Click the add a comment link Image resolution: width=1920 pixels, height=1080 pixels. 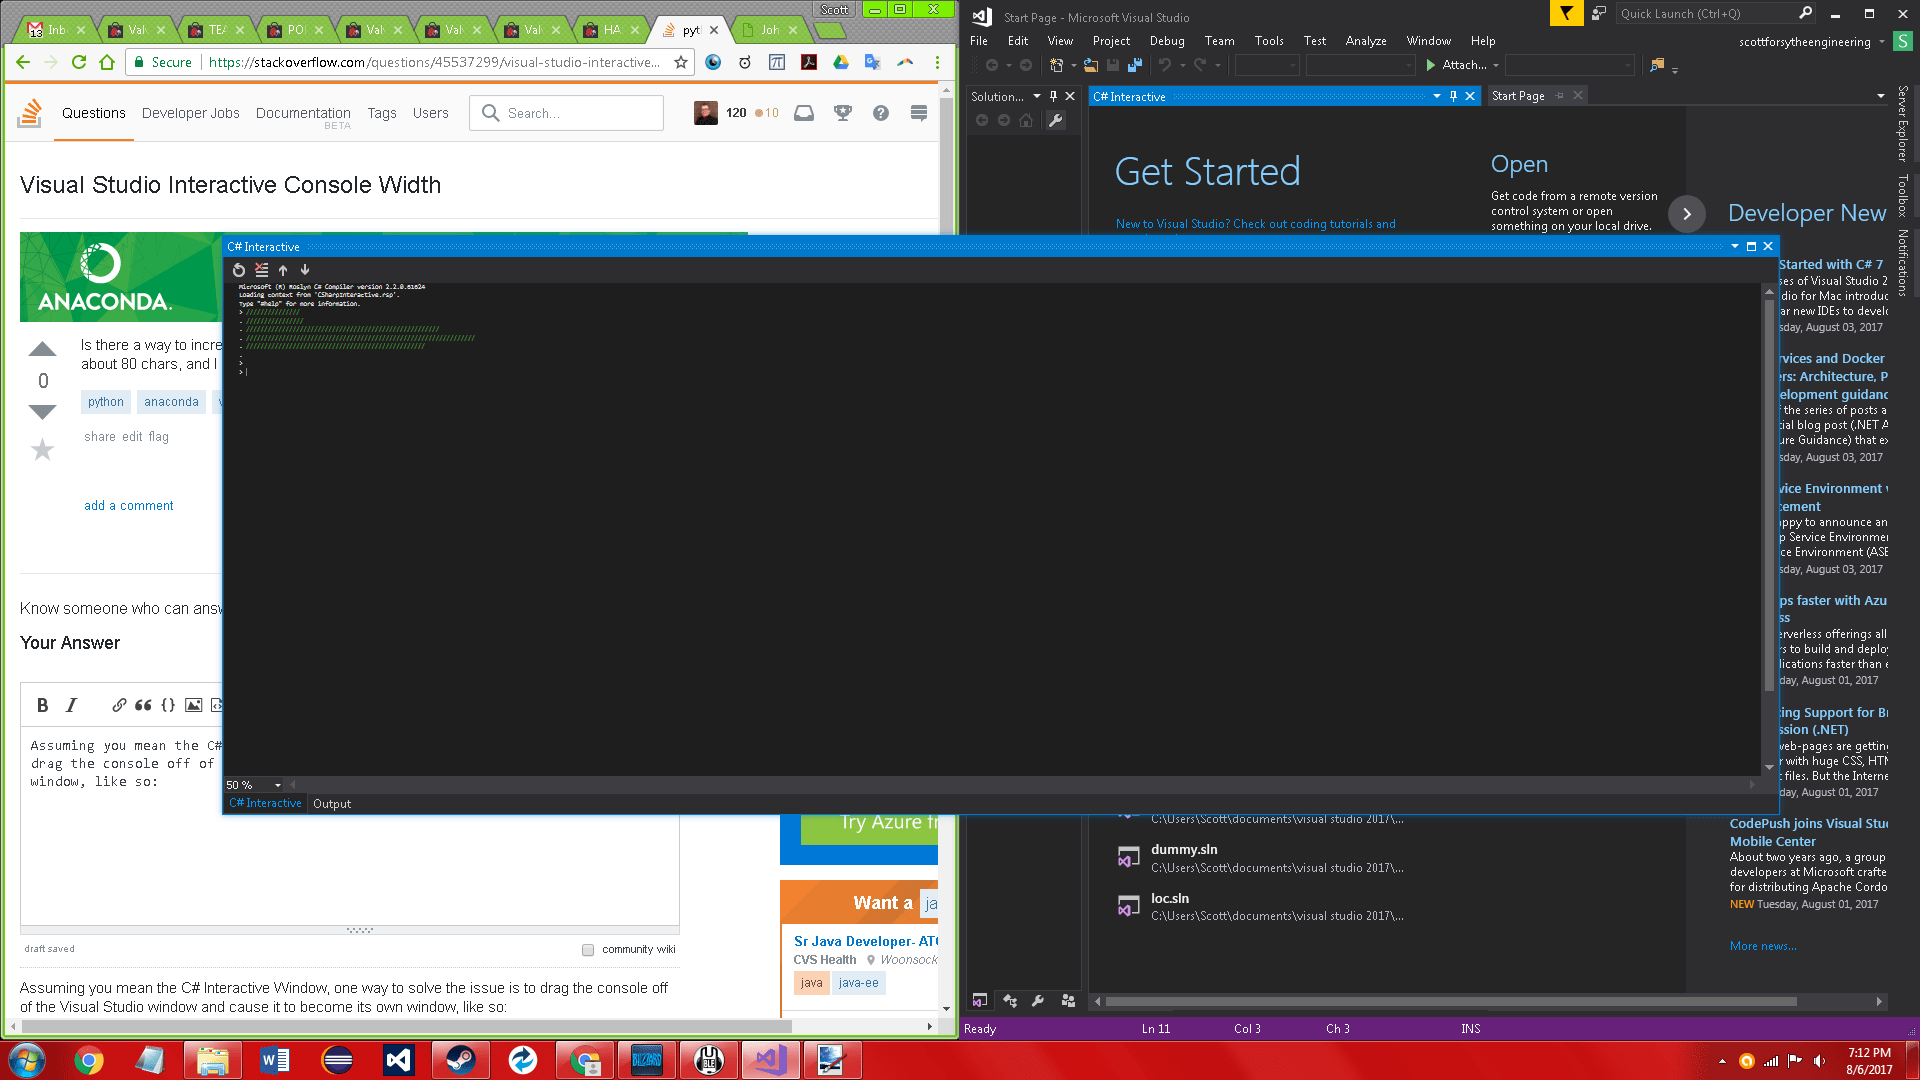point(128,506)
